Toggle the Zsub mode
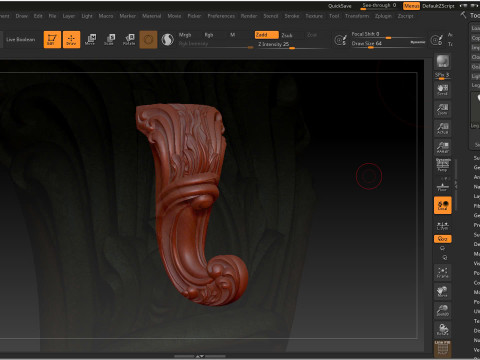480x360 pixels. (287, 35)
